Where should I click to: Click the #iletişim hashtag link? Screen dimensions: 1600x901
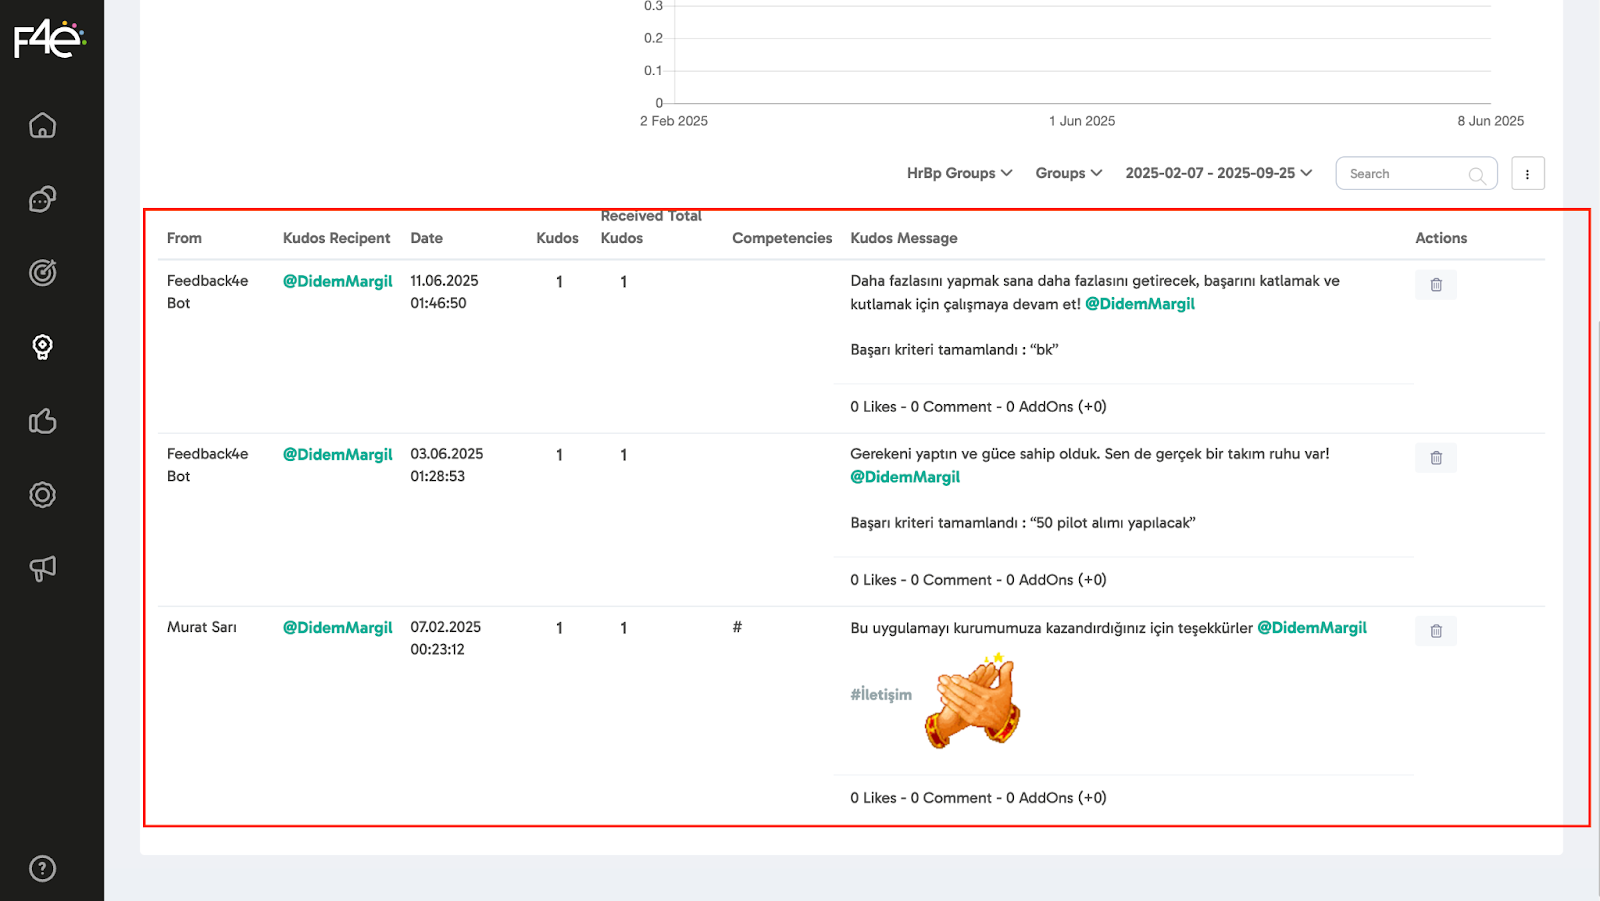pyautogui.click(x=880, y=694)
